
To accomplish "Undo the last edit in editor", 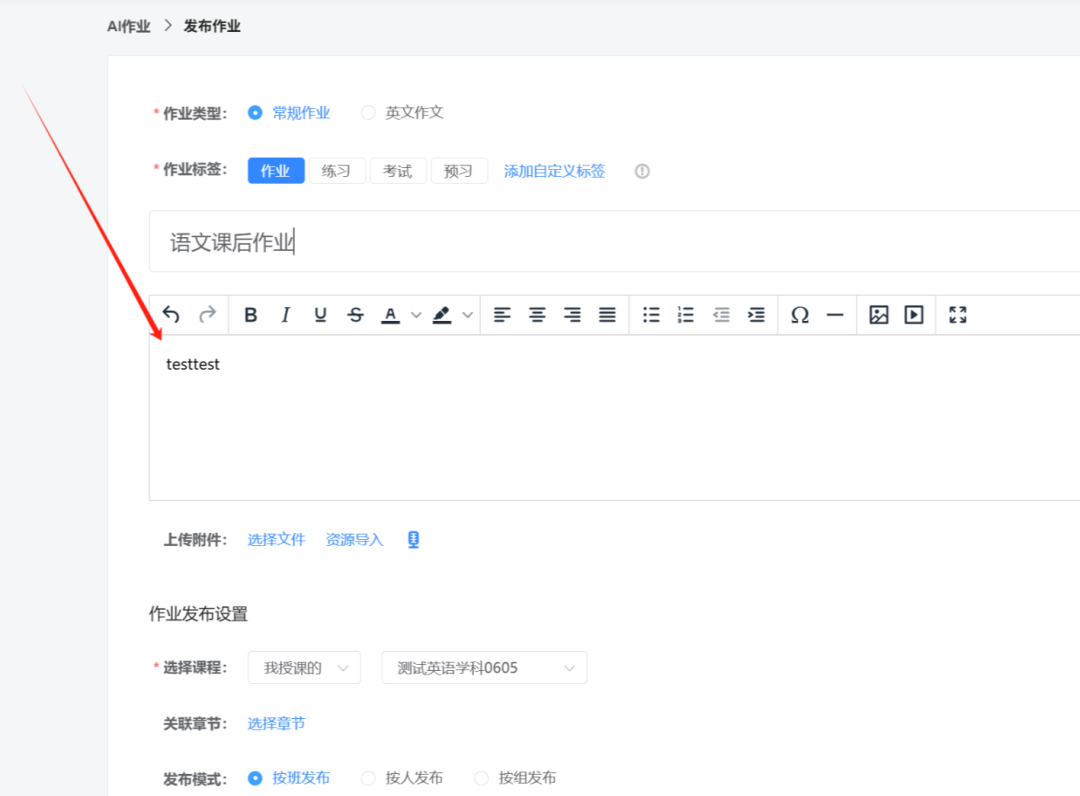I will pyautogui.click(x=171, y=315).
